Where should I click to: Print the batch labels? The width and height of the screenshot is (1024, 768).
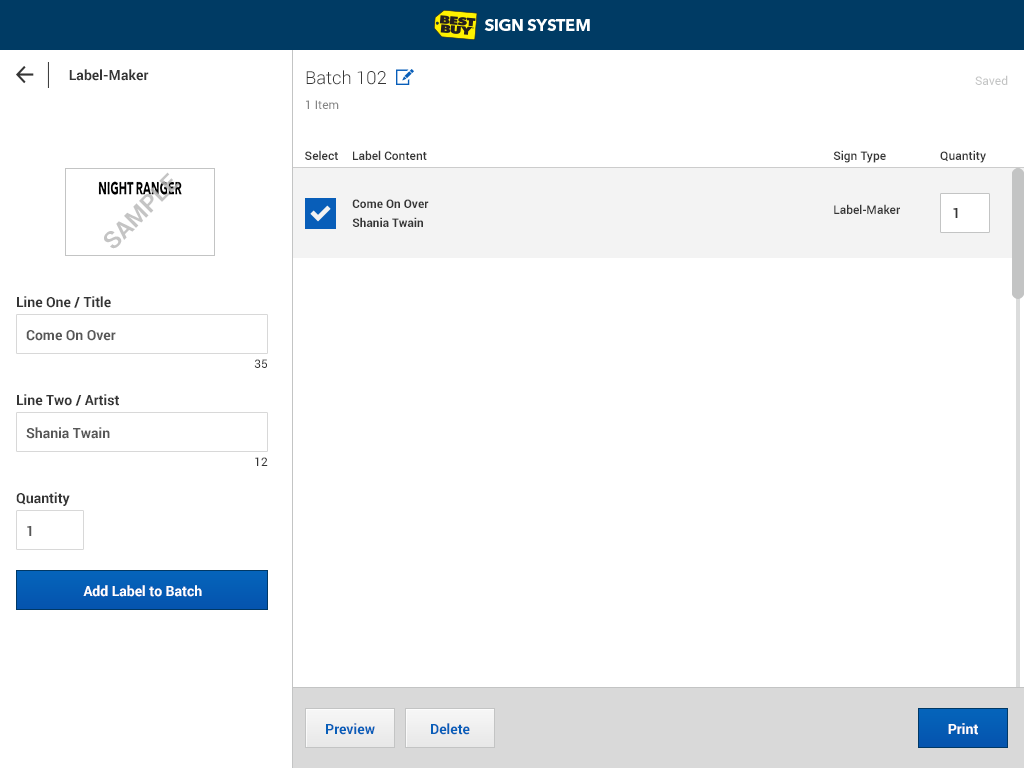[963, 728]
